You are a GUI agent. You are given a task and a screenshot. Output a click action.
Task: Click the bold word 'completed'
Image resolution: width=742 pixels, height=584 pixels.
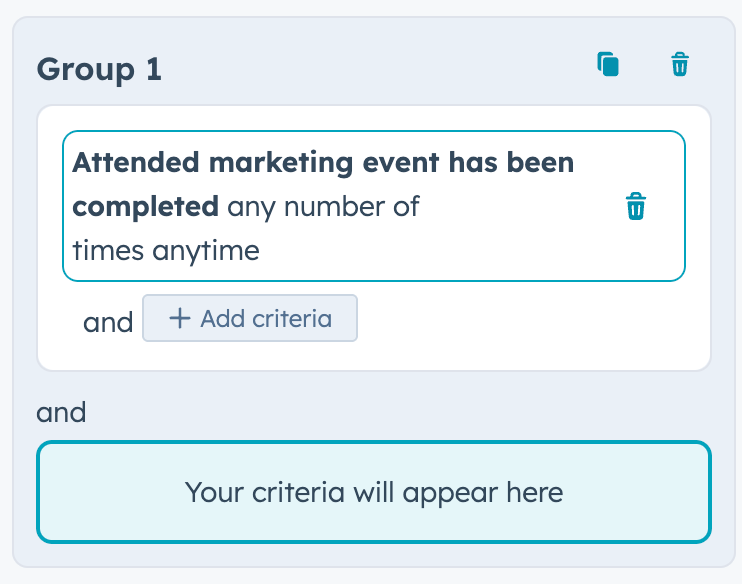145,207
